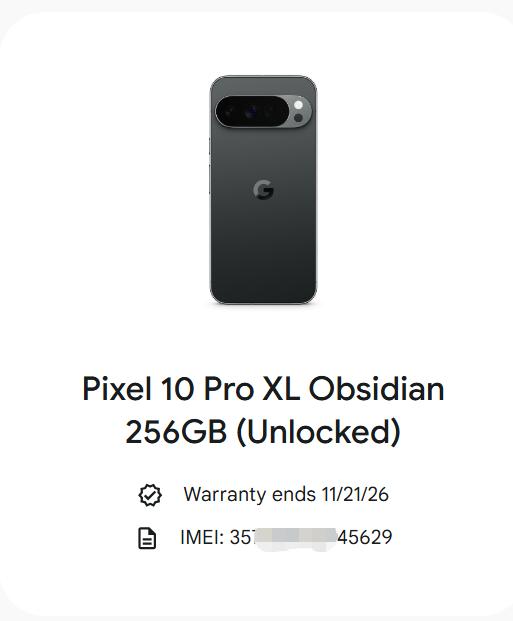Click the bottom edge of the phone image
The height and width of the screenshot is (621, 513).
[263, 302]
